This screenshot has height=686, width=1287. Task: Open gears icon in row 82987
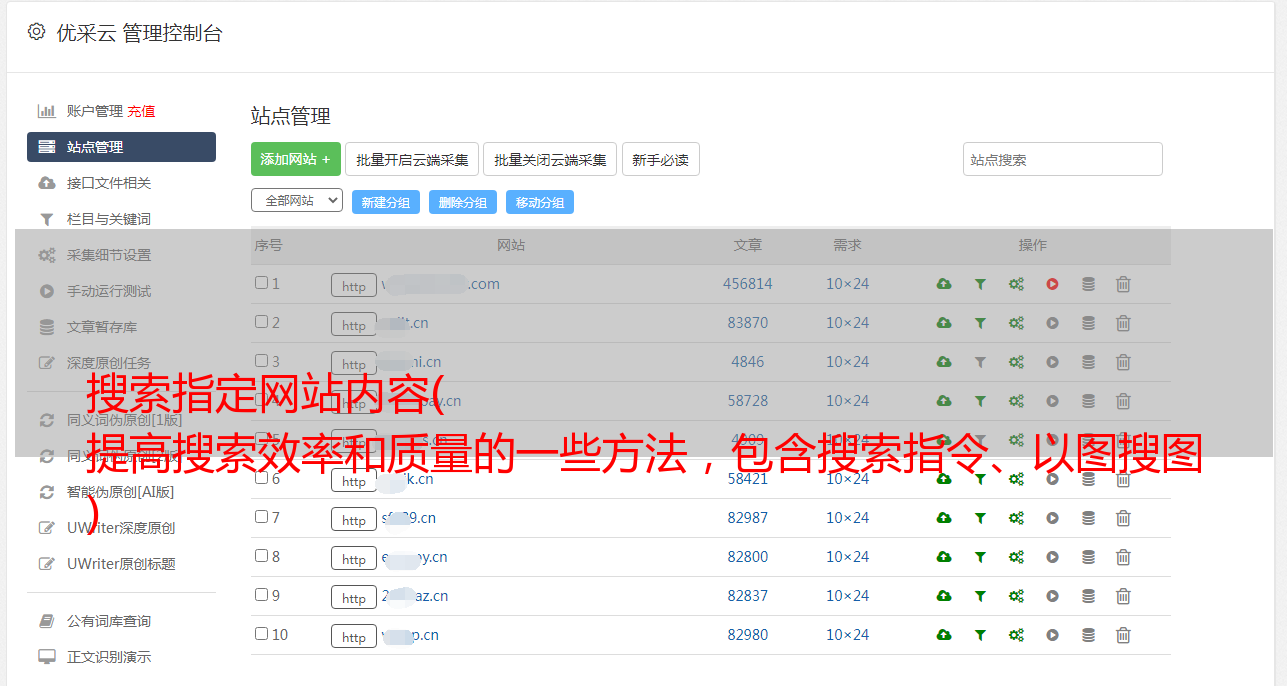[1016, 518]
